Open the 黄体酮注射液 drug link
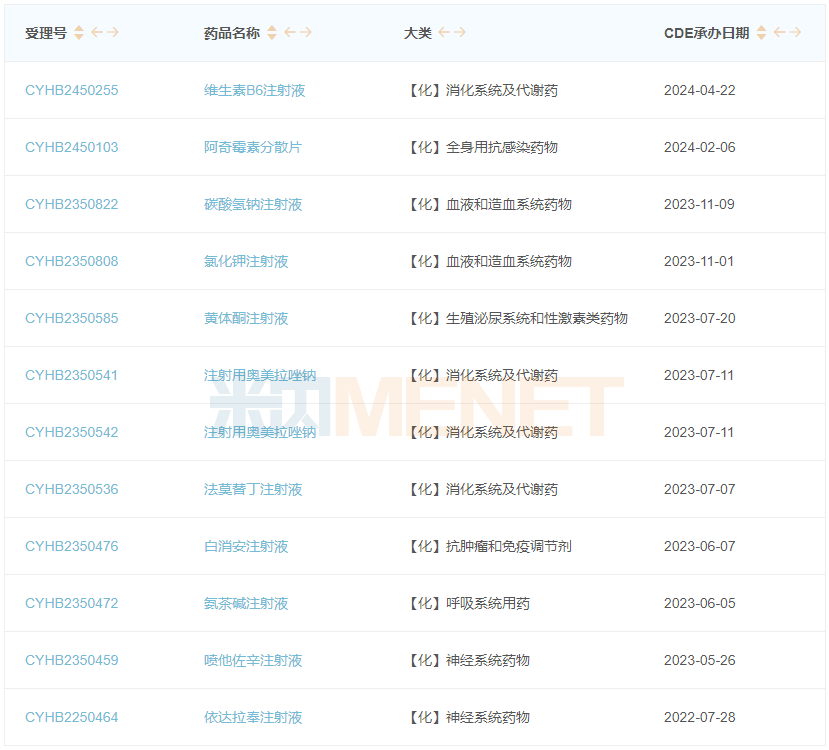829x750 pixels. [x=246, y=319]
